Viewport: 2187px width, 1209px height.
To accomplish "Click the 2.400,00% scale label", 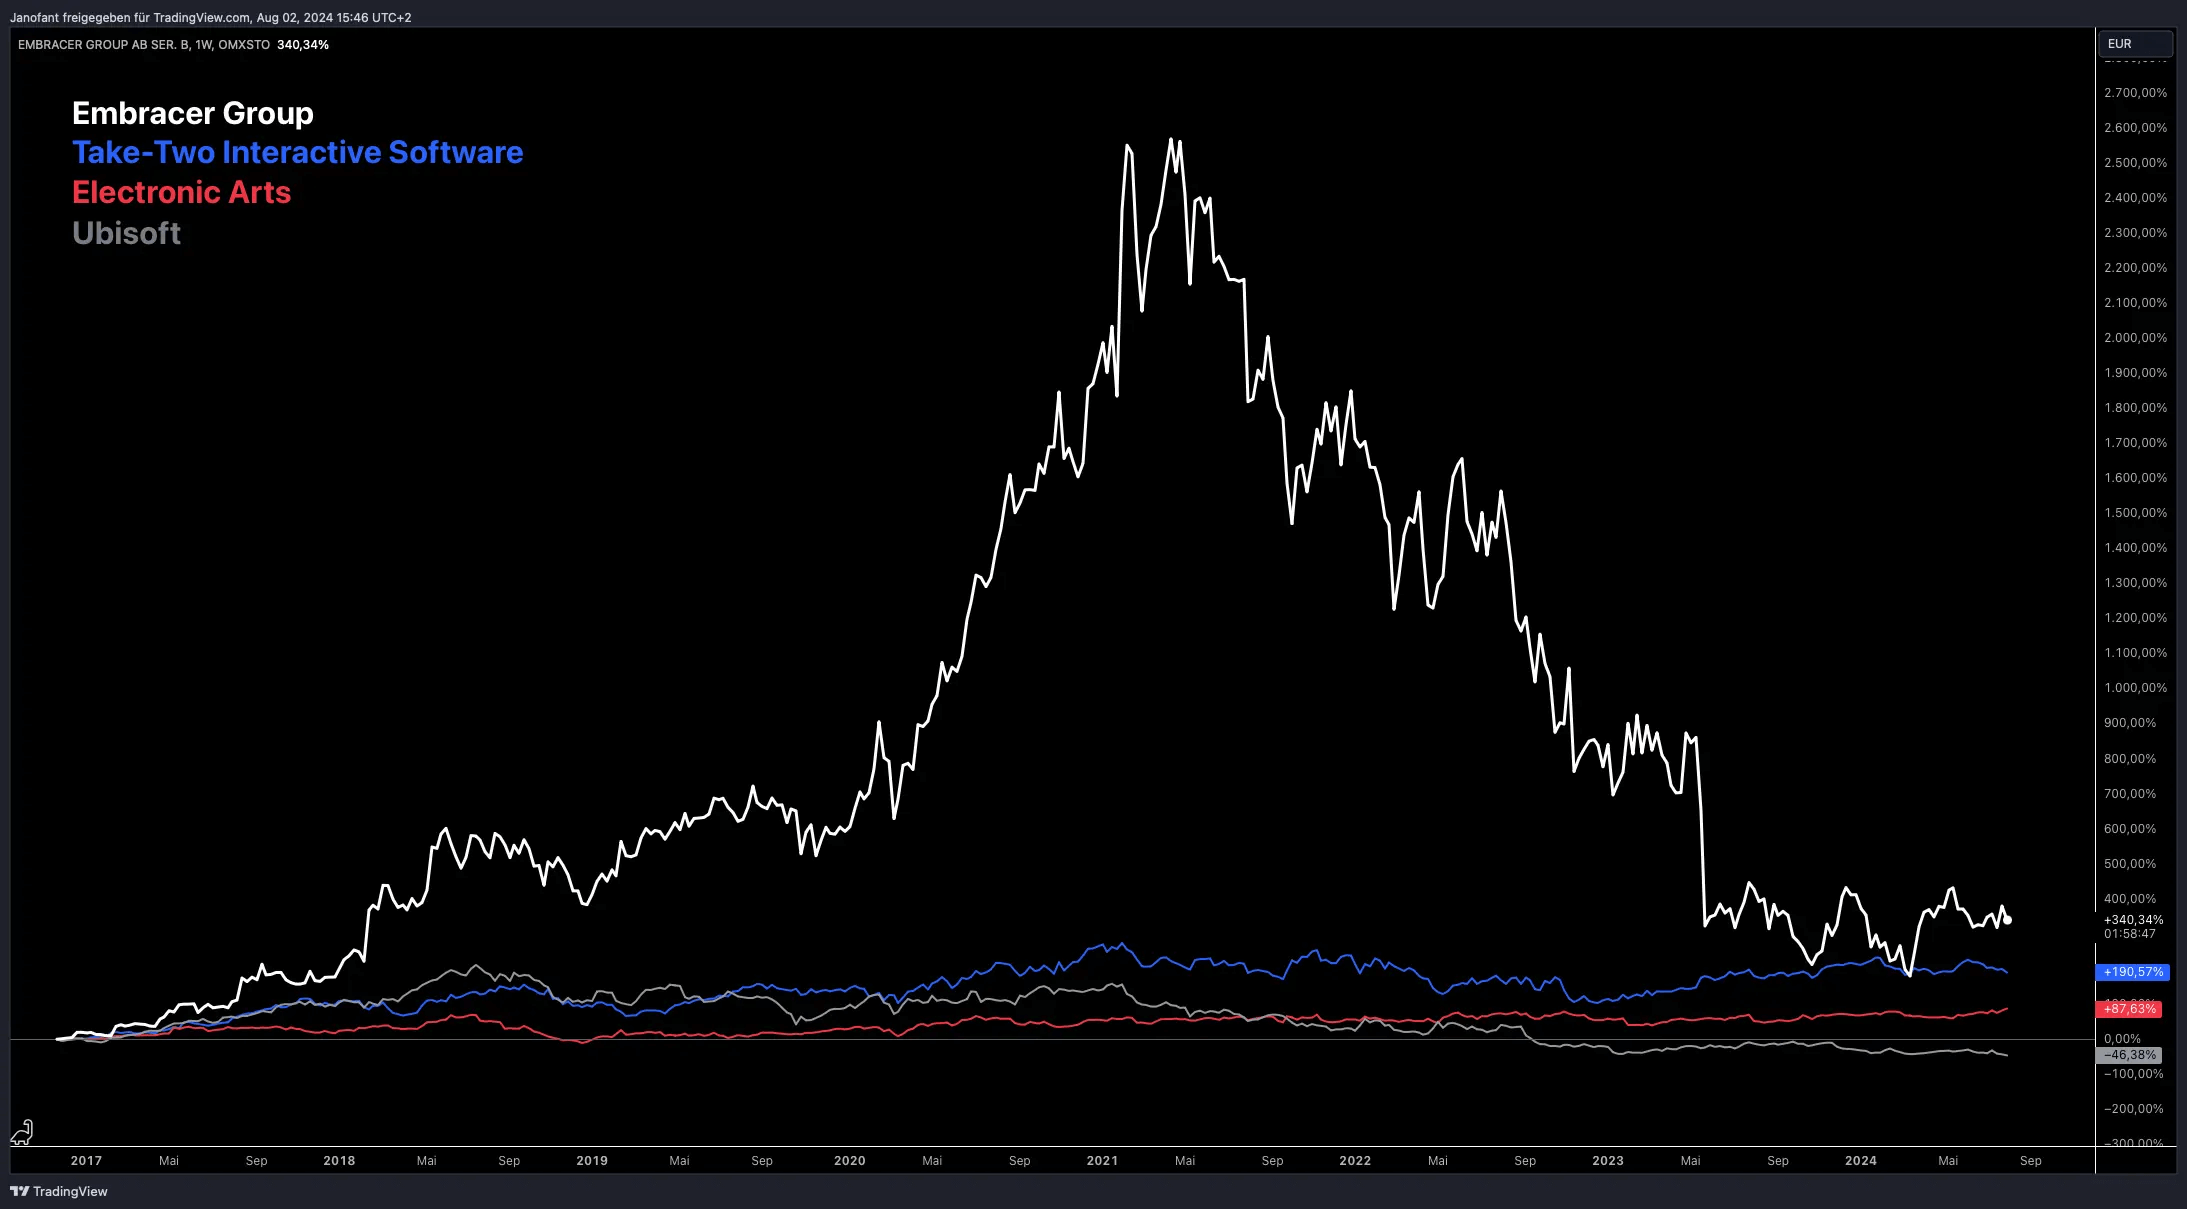I will point(2135,198).
